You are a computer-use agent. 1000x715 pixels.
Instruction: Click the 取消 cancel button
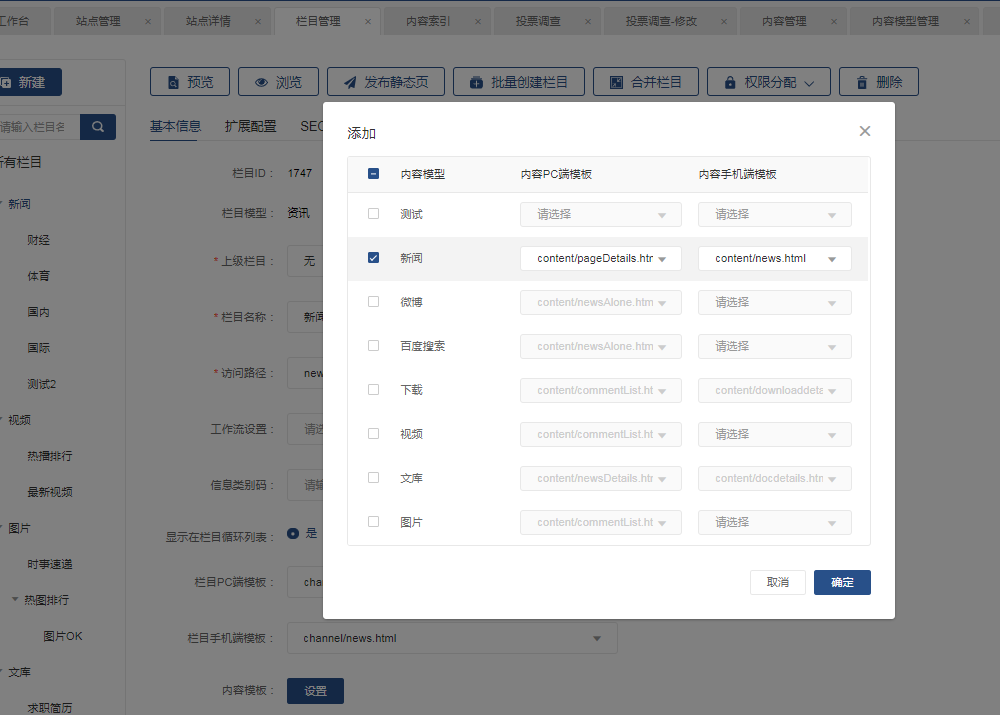pos(777,582)
